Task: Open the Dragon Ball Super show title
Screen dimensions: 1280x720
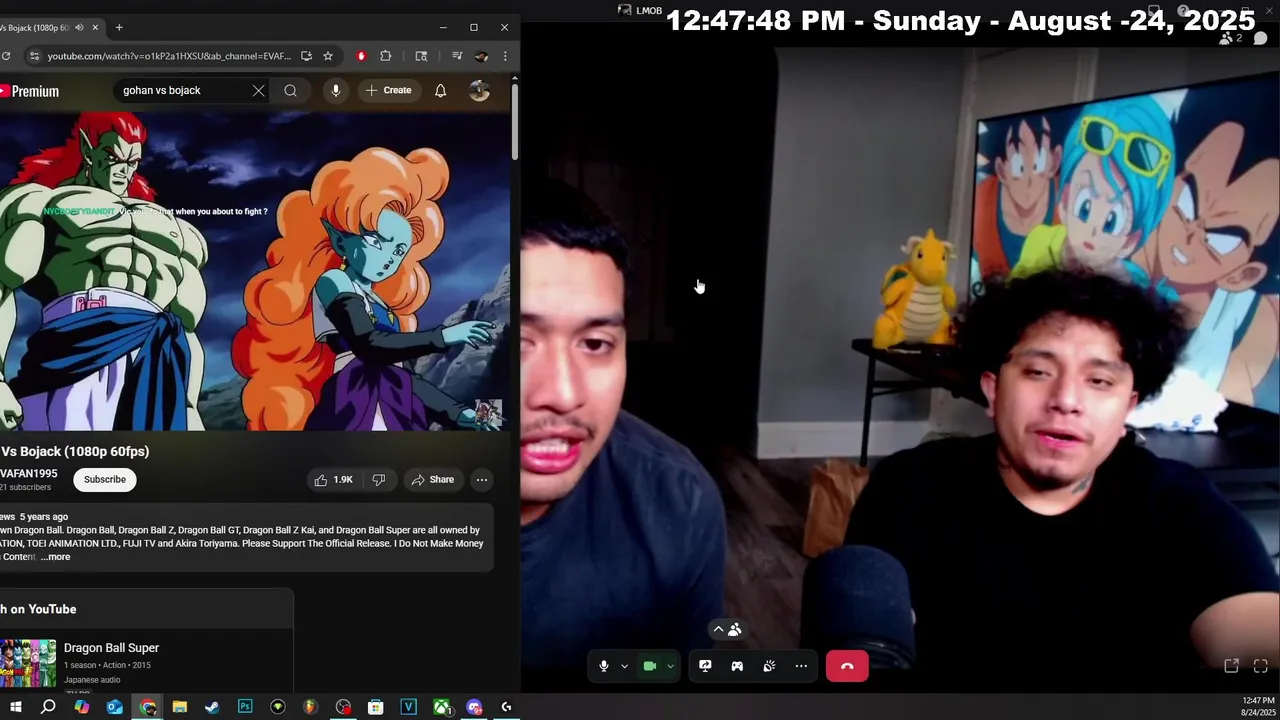Action: pyautogui.click(x=111, y=648)
